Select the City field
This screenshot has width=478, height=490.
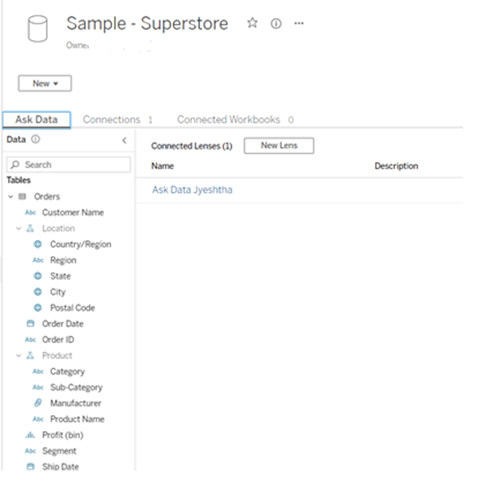[x=58, y=292]
